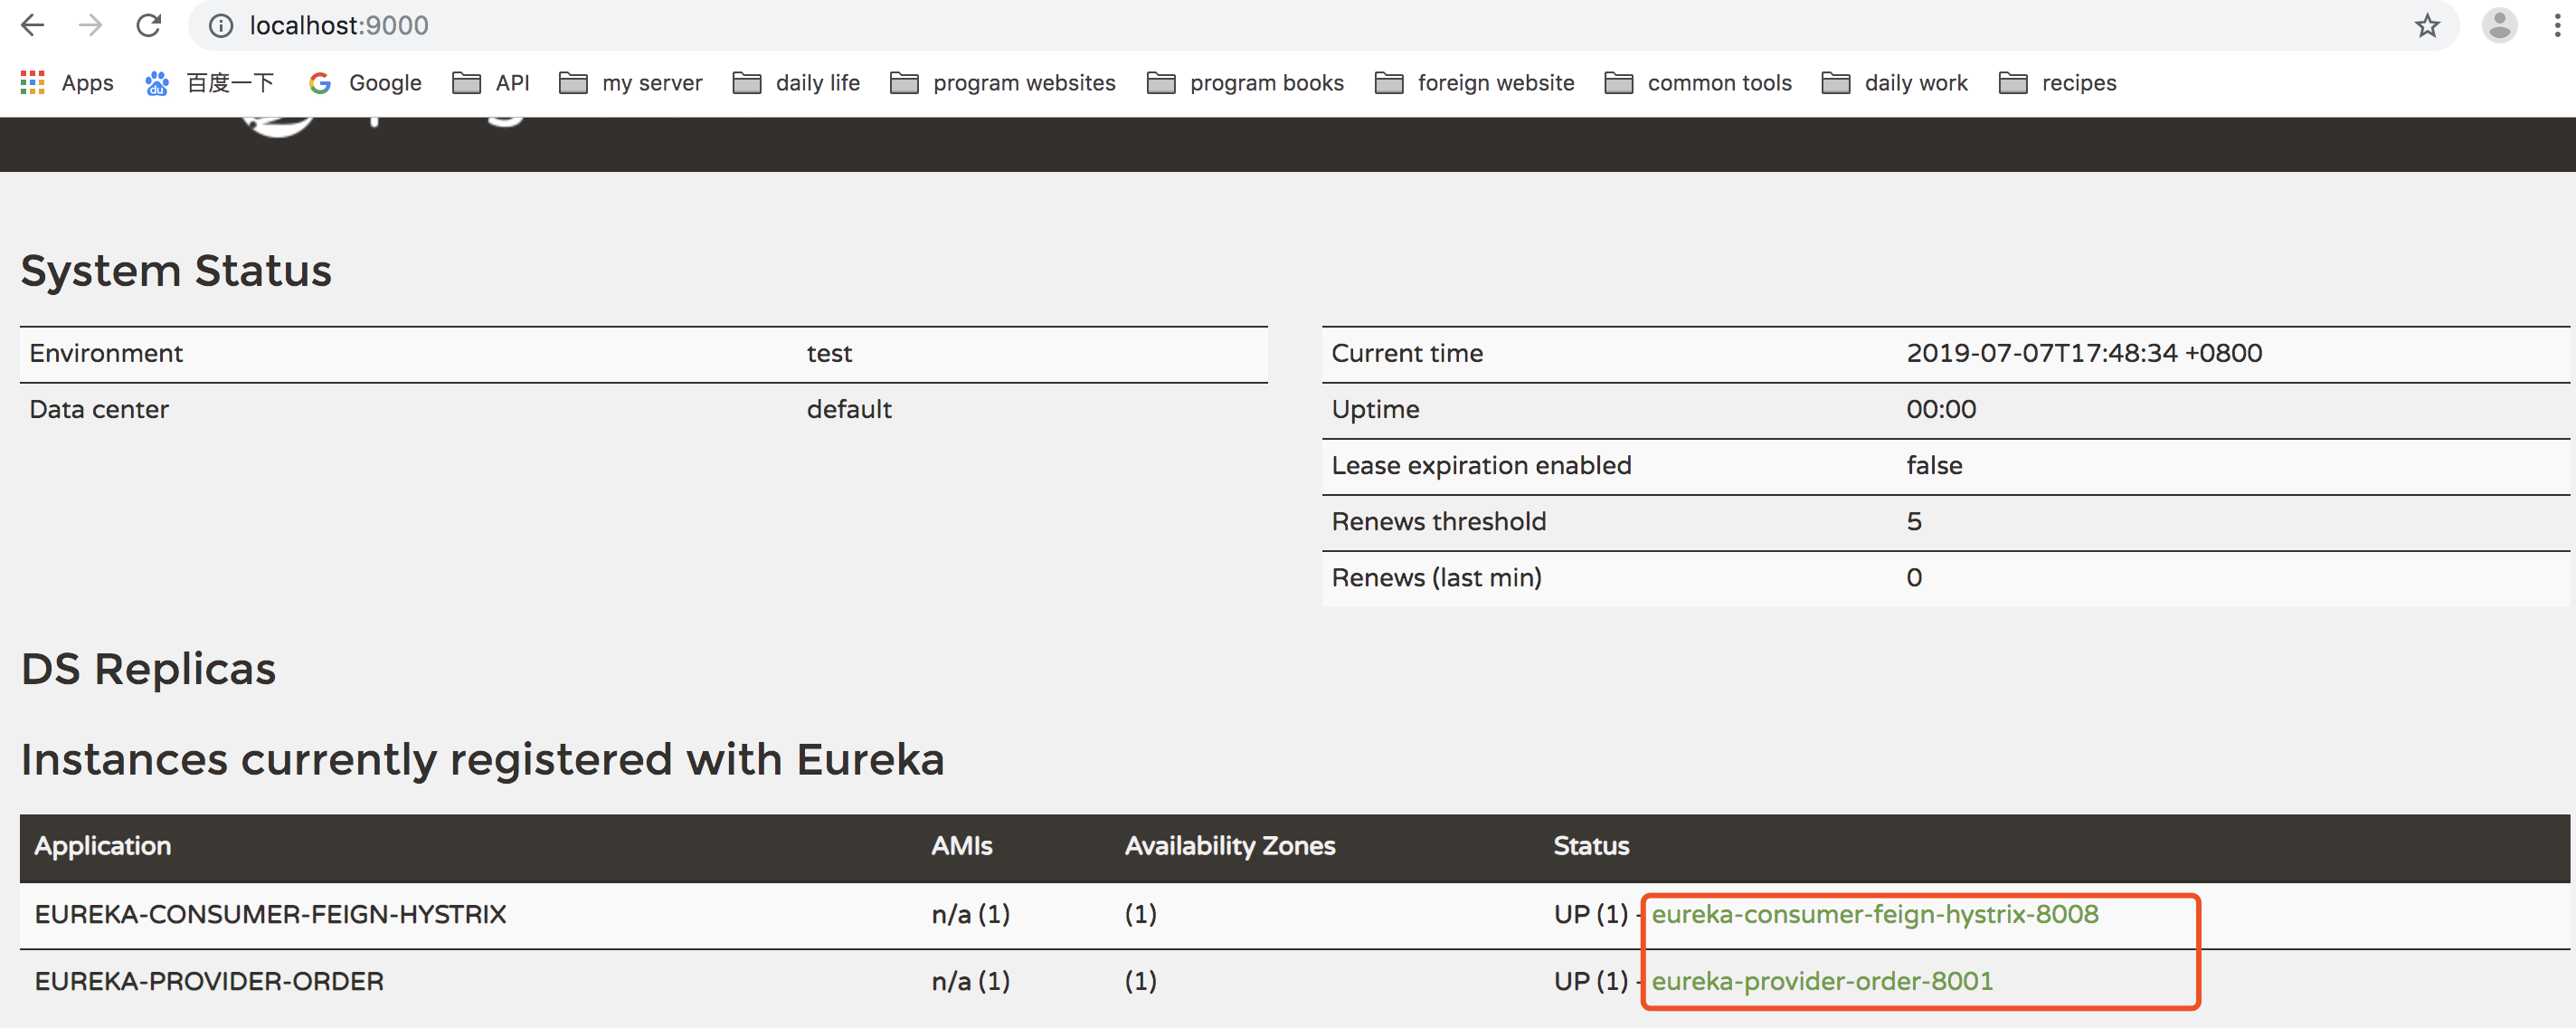Click the eureka-consumer-feign-hystrix-8008 instance link

[1874, 914]
